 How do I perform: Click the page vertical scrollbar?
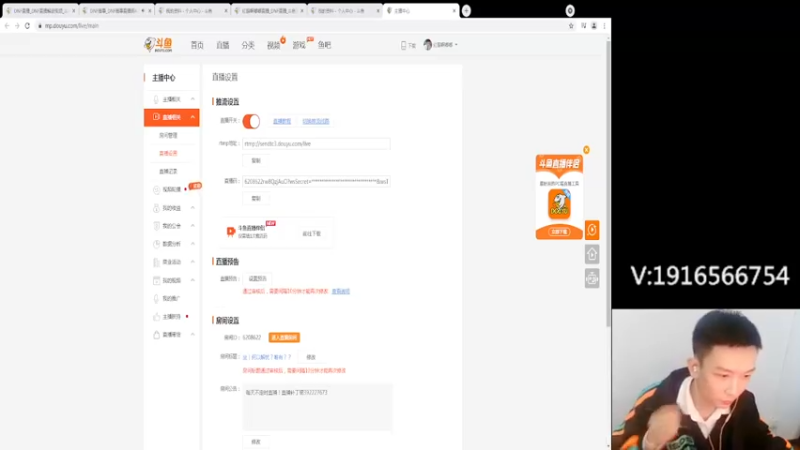(608, 184)
